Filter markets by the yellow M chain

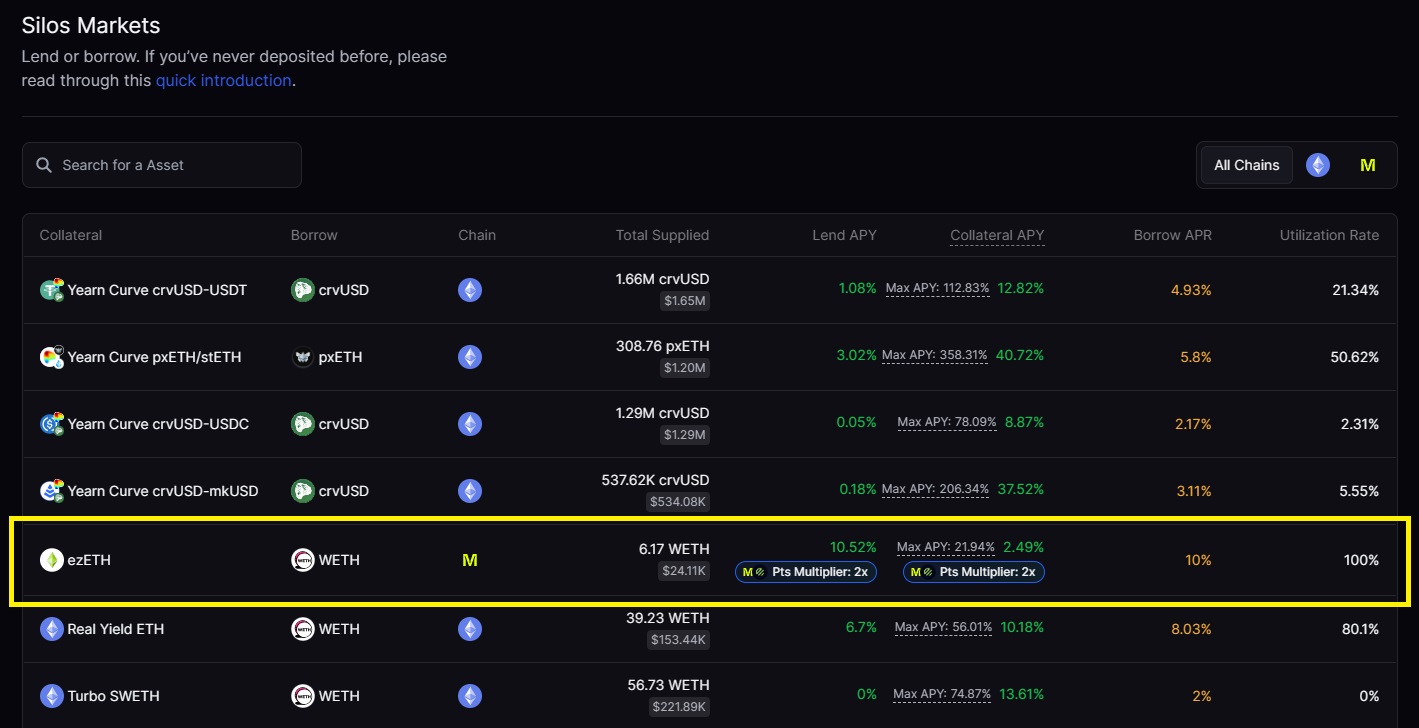point(1368,165)
